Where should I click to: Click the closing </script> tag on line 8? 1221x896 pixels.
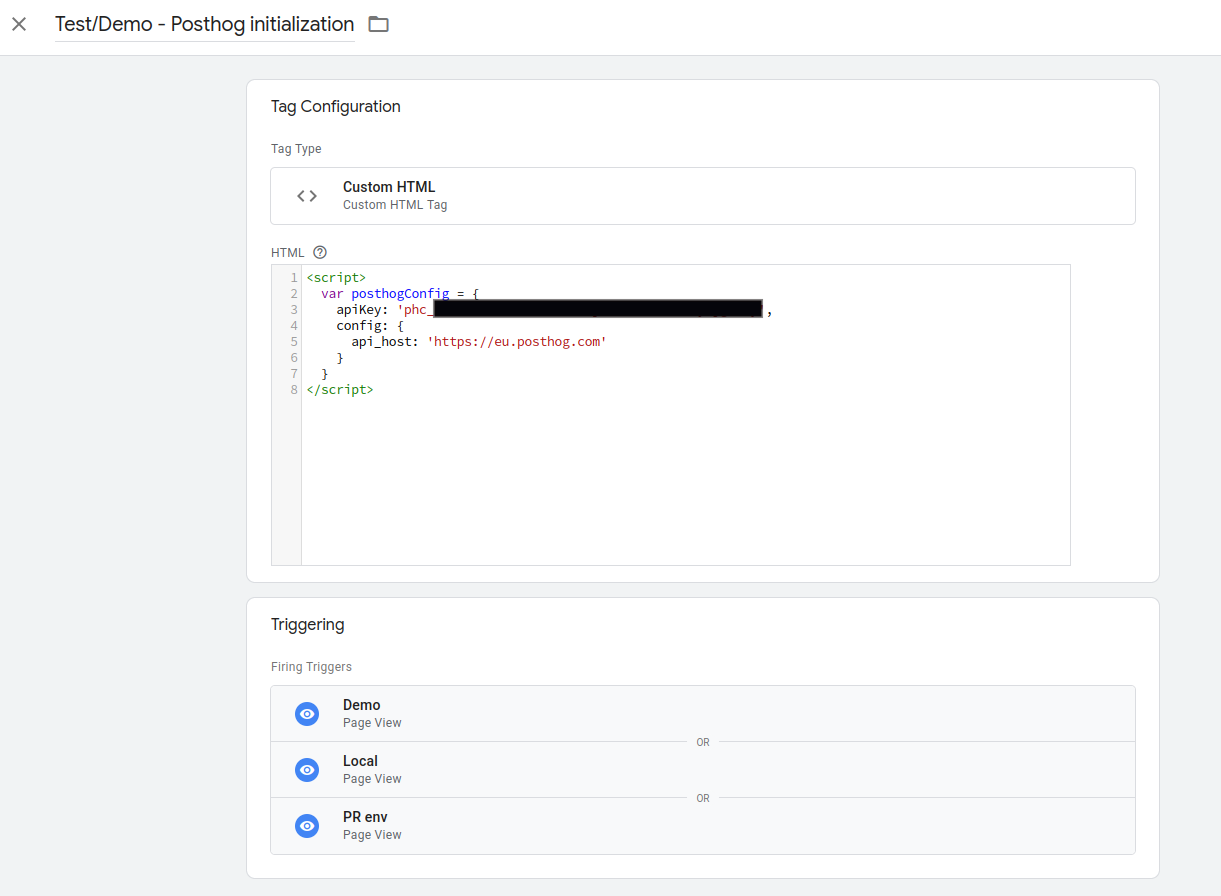coord(340,390)
